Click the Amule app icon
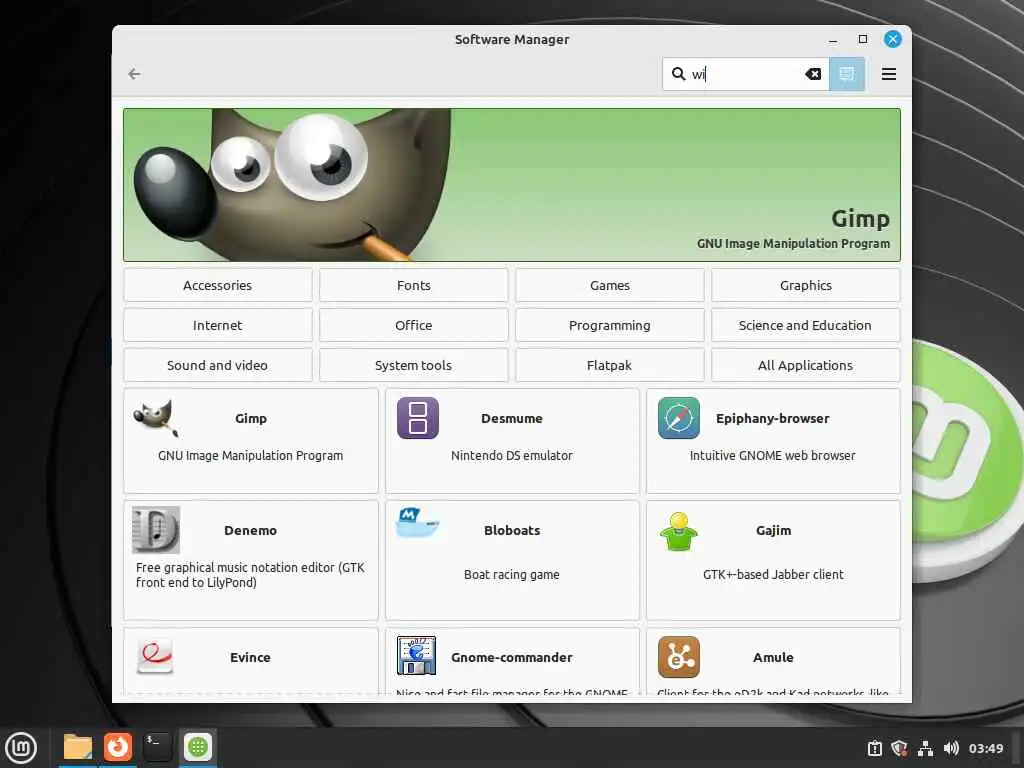Image resolution: width=1024 pixels, height=768 pixels. tap(679, 657)
